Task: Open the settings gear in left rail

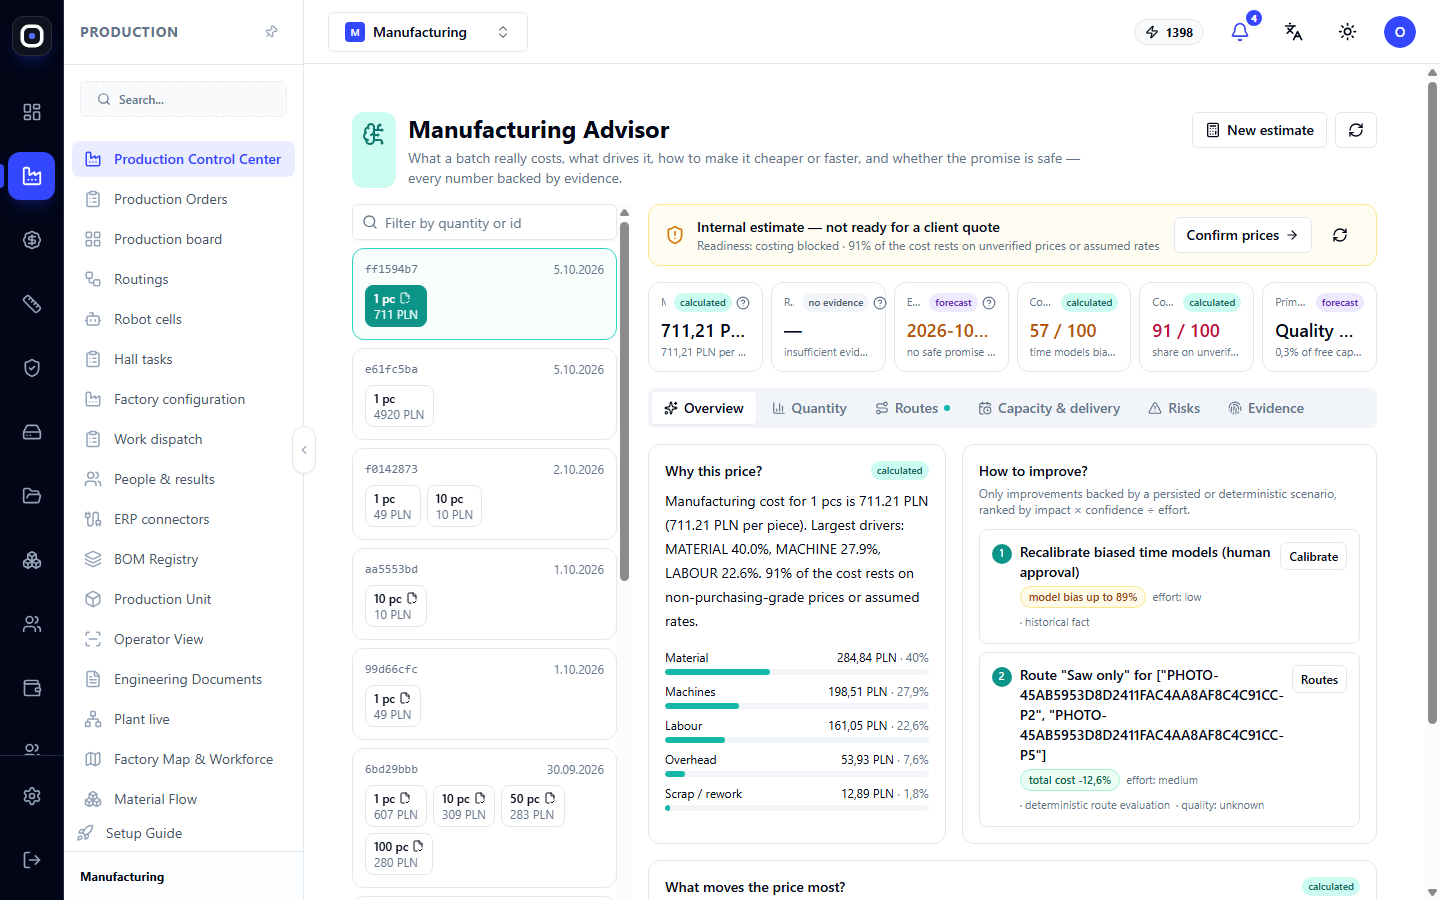Action: click(32, 796)
